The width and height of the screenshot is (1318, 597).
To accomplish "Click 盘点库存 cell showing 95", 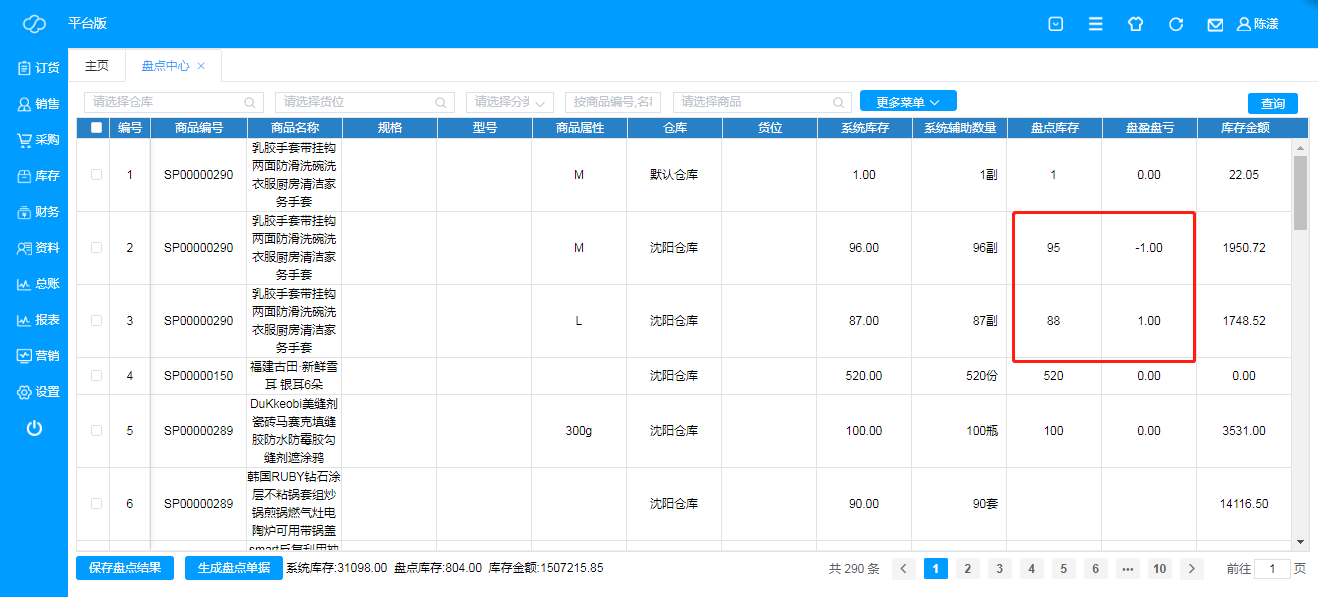I will pos(1054,248).
